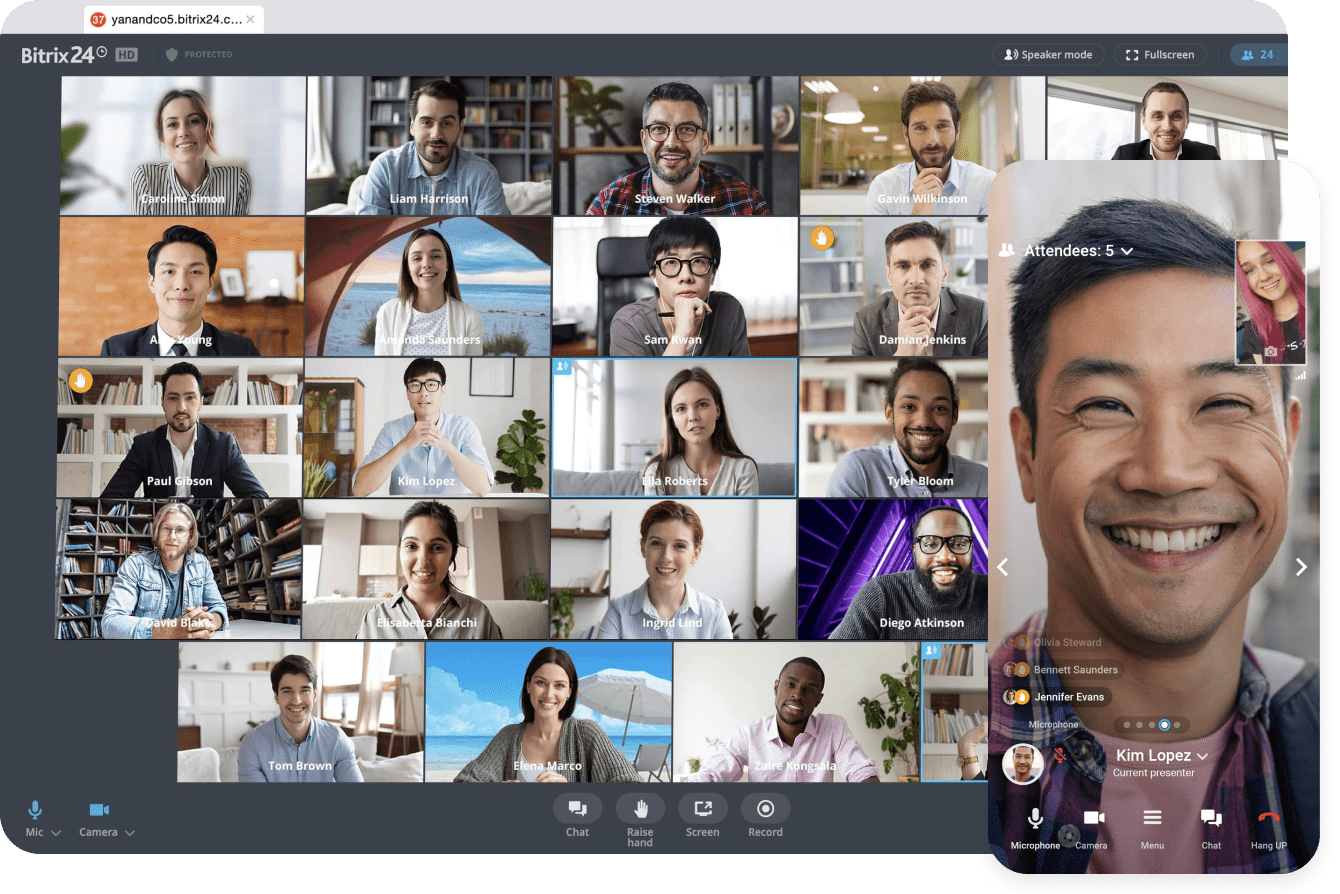This screenshot has height=894, width=1340.
Task: Open the mobile Menu hamburger icon
Action: [1152, 818]
